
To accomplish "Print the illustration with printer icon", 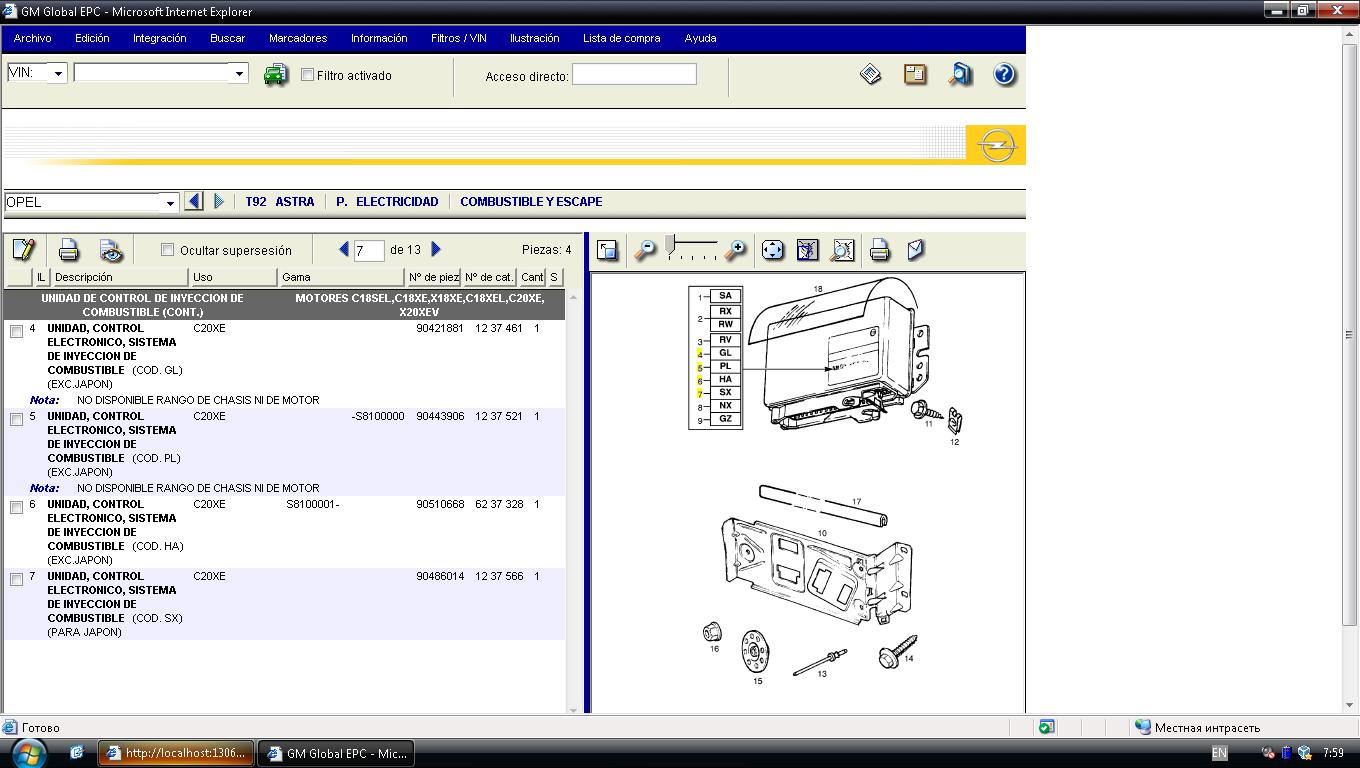I will point(879,250).
